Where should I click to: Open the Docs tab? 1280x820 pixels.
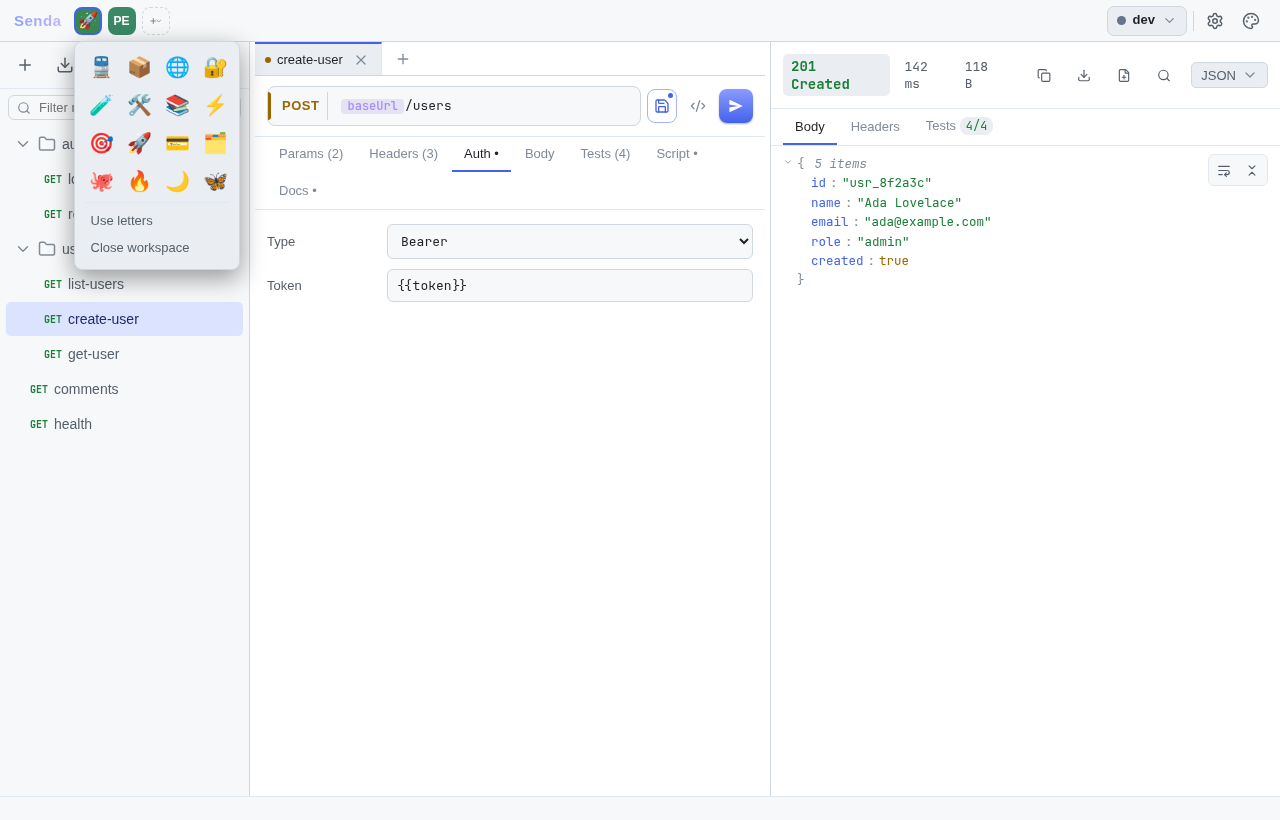tap(298, 191)
